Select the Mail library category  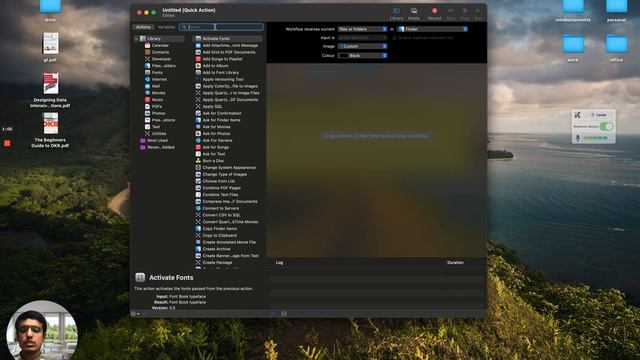point(152,86)
